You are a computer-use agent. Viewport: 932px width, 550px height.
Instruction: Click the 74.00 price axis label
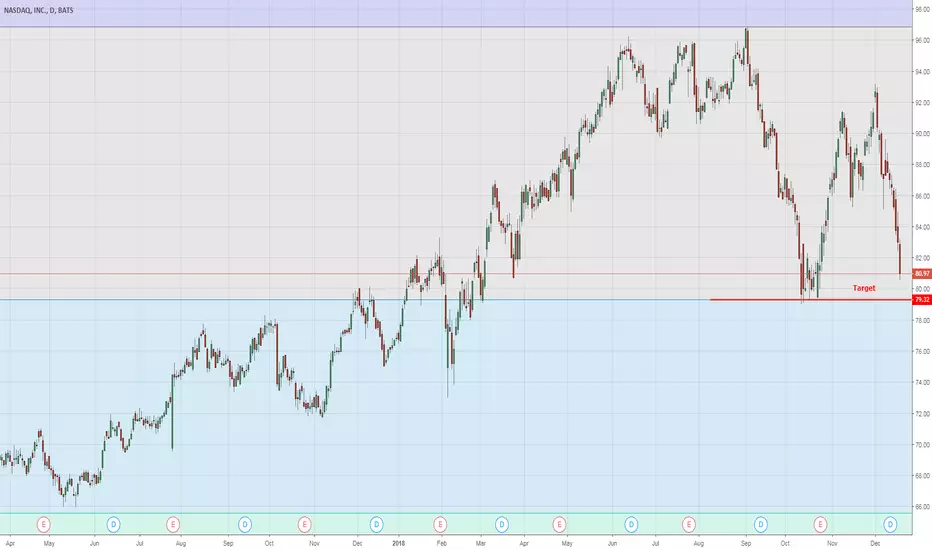tap(922, 382)
